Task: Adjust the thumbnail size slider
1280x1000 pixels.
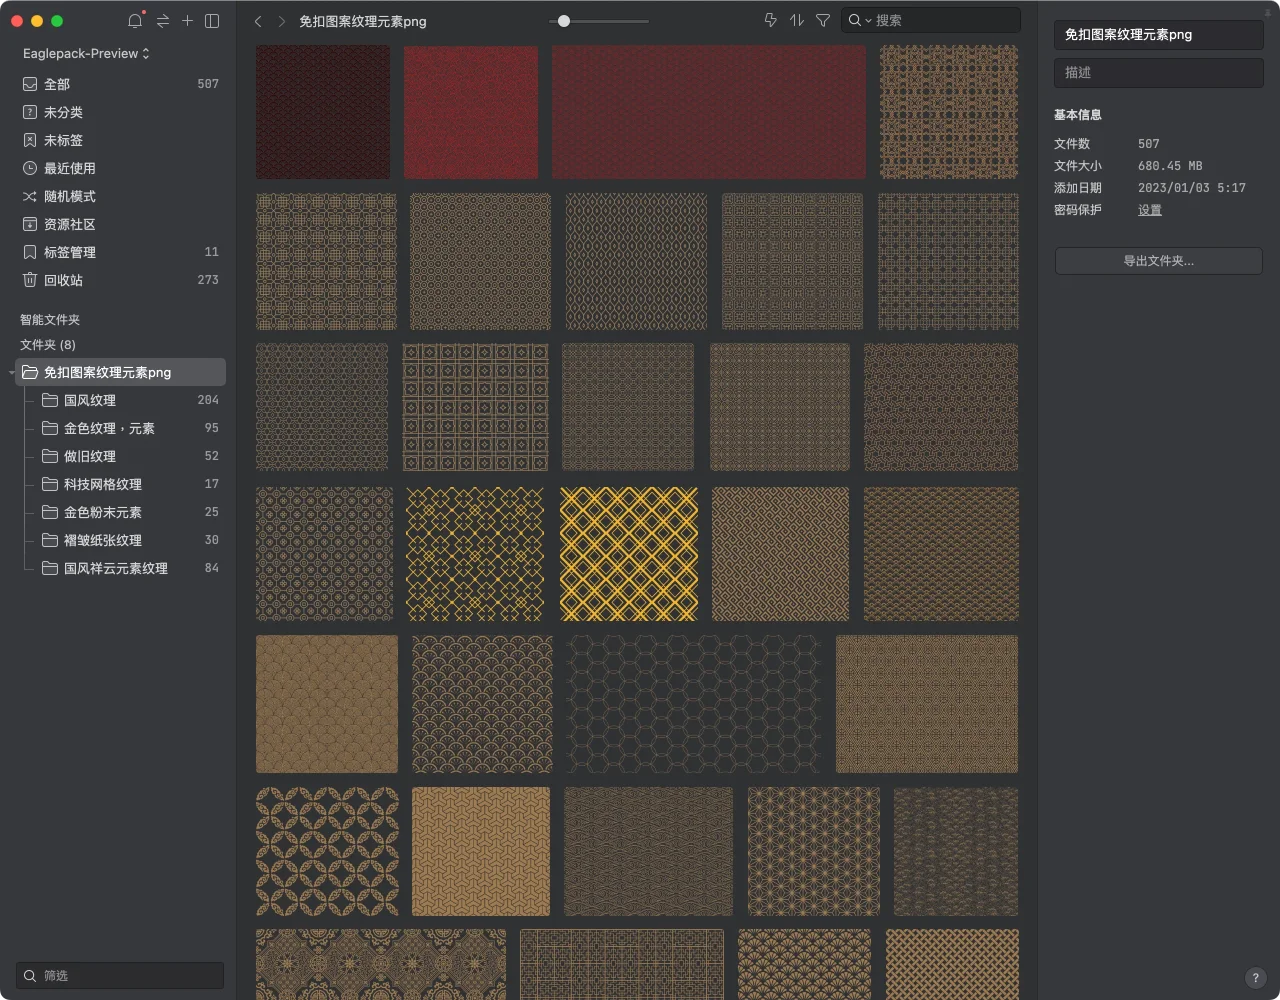Action: point(564,21)
